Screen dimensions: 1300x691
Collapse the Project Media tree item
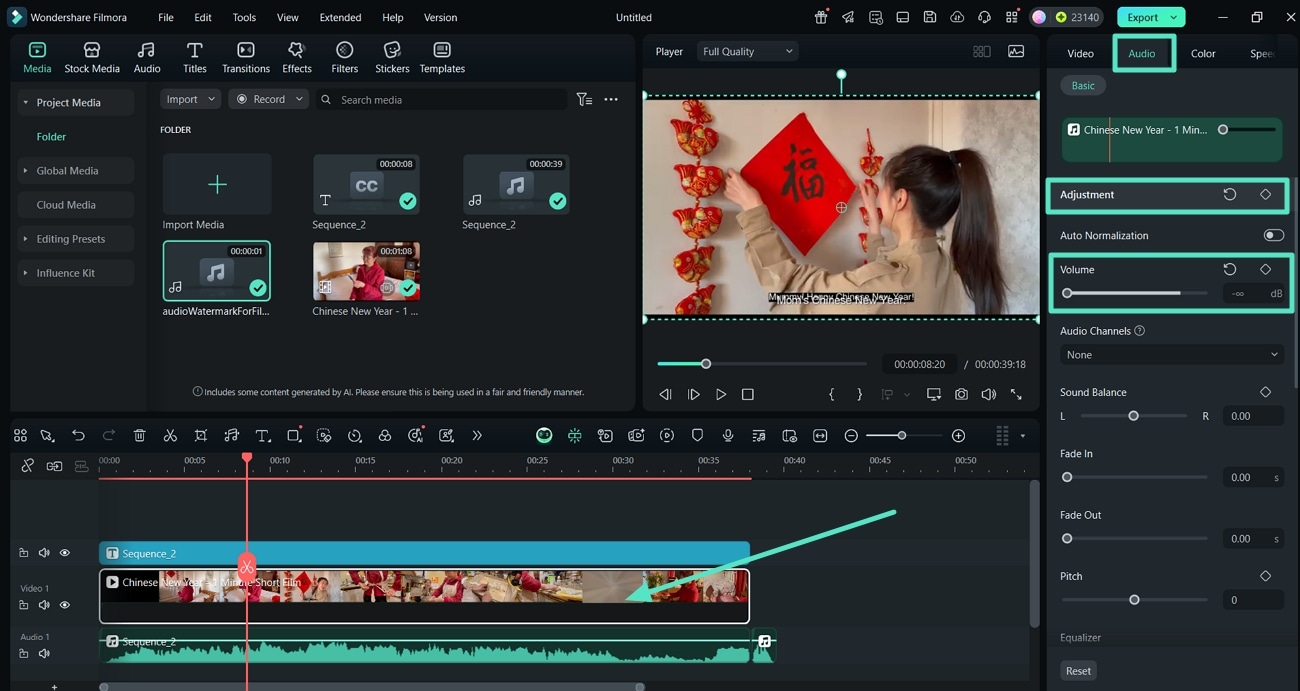click(x=26, y=102)
